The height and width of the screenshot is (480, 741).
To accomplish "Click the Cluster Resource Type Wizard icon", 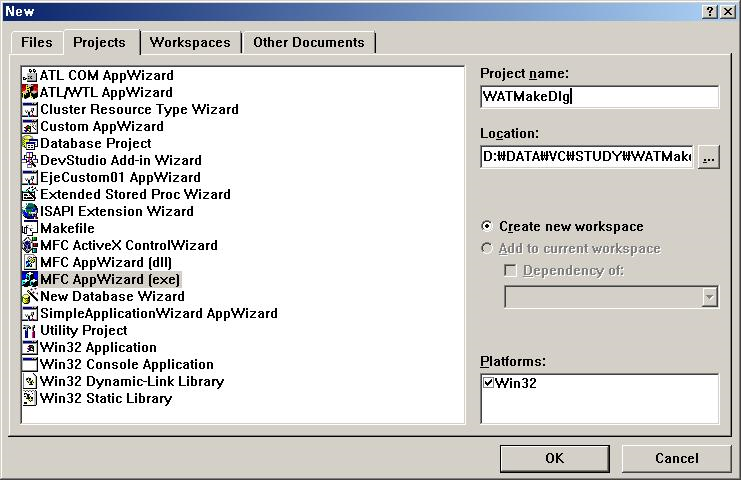I will (x=30, y=109).
